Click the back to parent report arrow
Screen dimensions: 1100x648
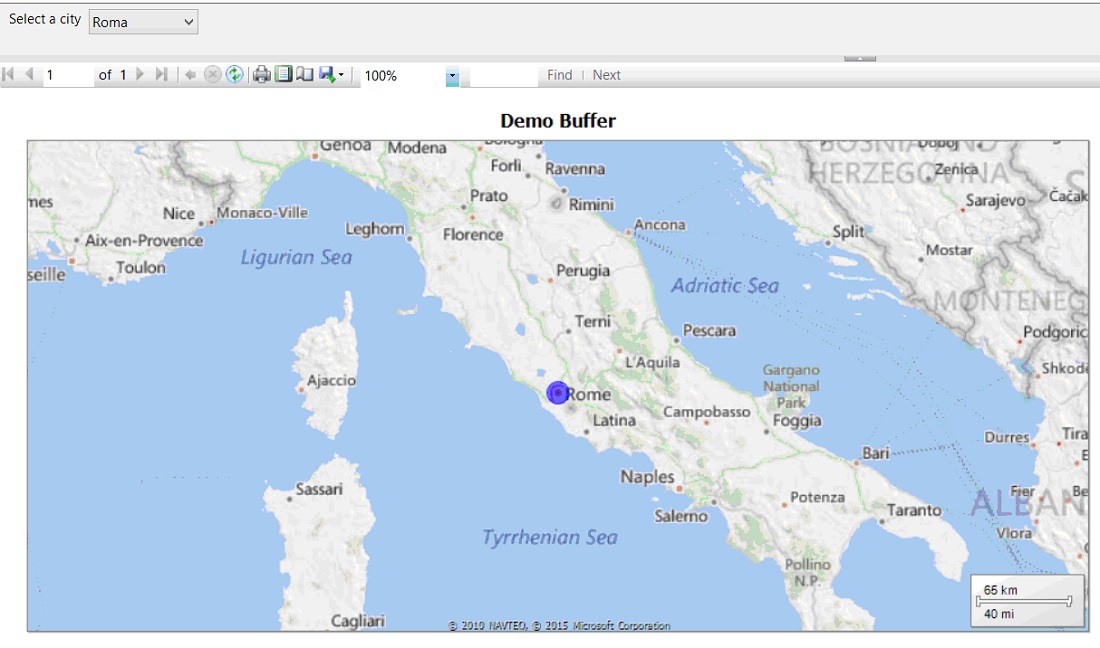[190, 75]
